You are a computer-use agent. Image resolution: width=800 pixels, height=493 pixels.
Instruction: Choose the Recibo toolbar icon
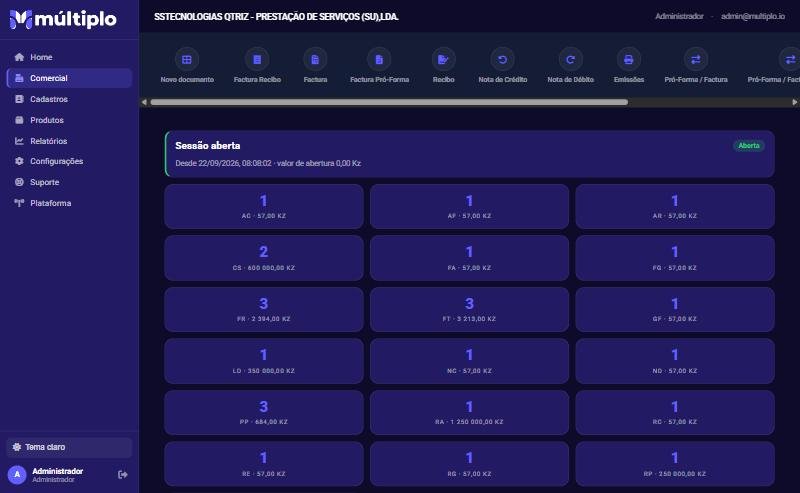click(x=443, y=60)
